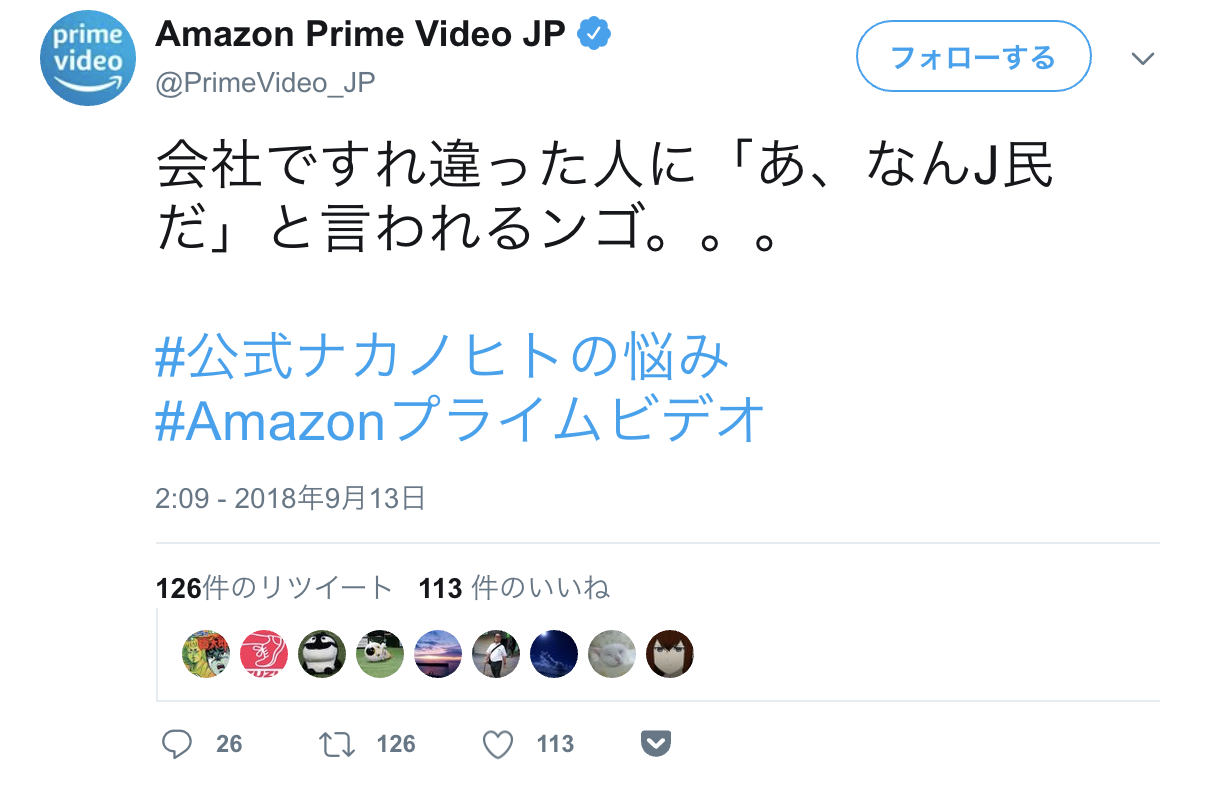Click the Amazon Prime Video JP name
Image resolution: width=1216 pixels, height=806 pixels.
pos(361,35)
